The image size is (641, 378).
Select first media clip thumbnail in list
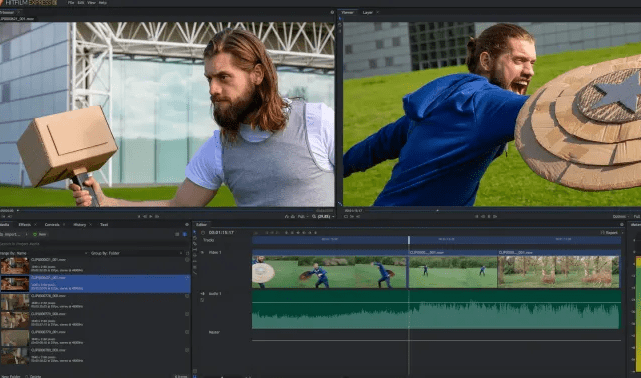(14, 265)
